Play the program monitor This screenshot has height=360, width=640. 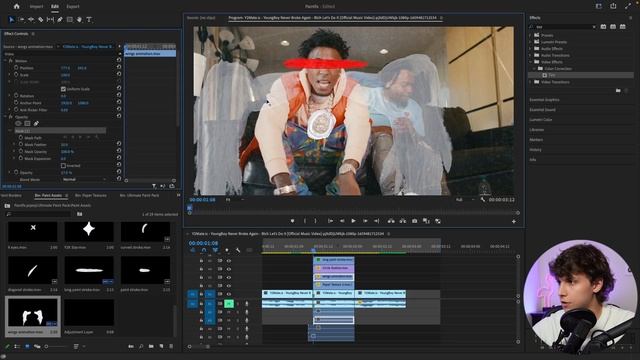pyautogui.click(x=353, y=221)
